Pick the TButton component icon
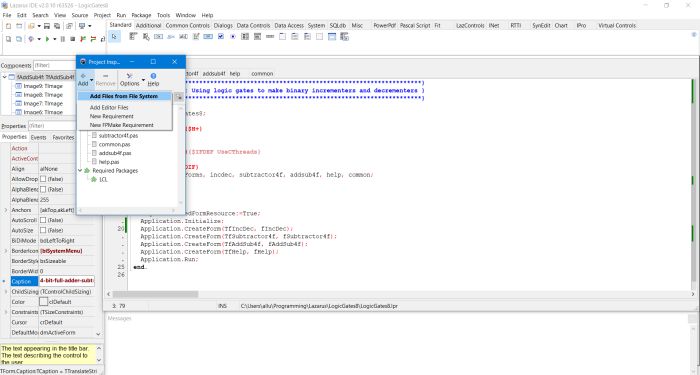 click(x=158, y=37)
